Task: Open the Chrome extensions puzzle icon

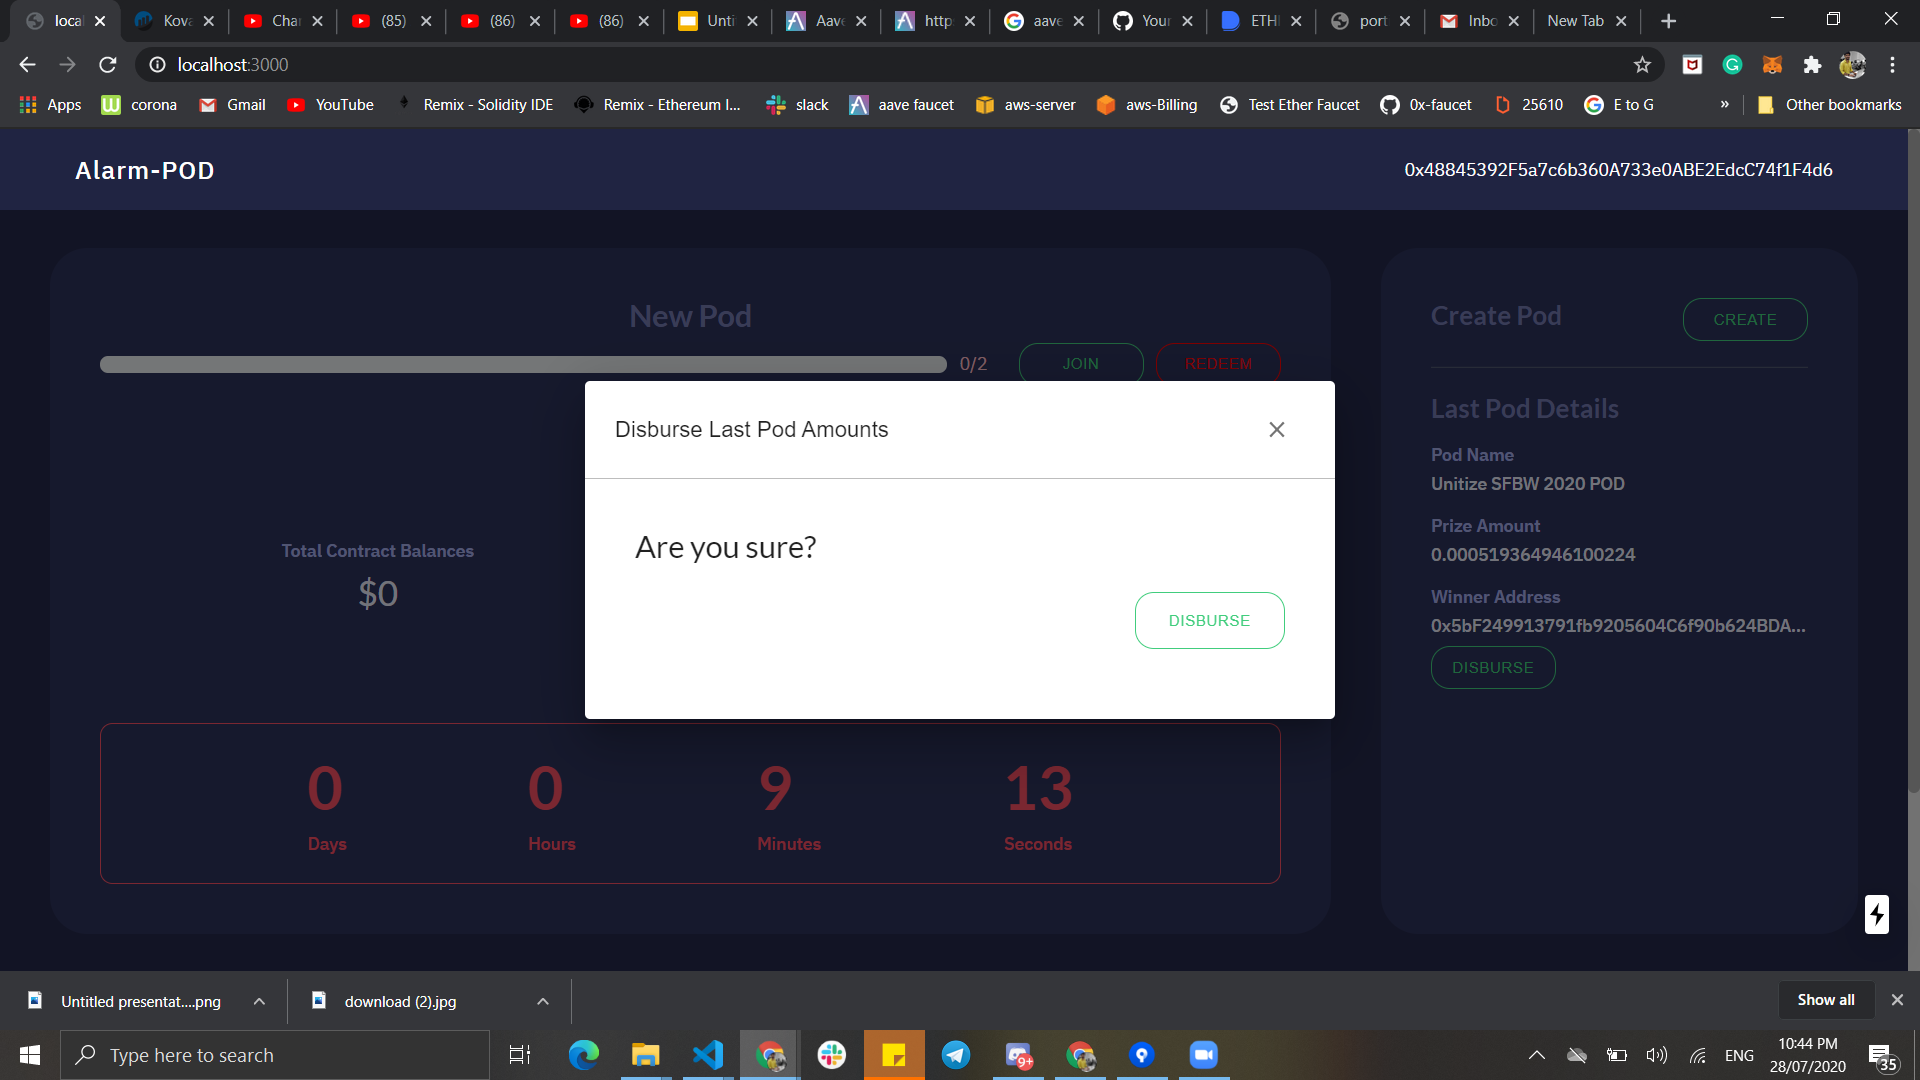Action: tap(1812, 65)
